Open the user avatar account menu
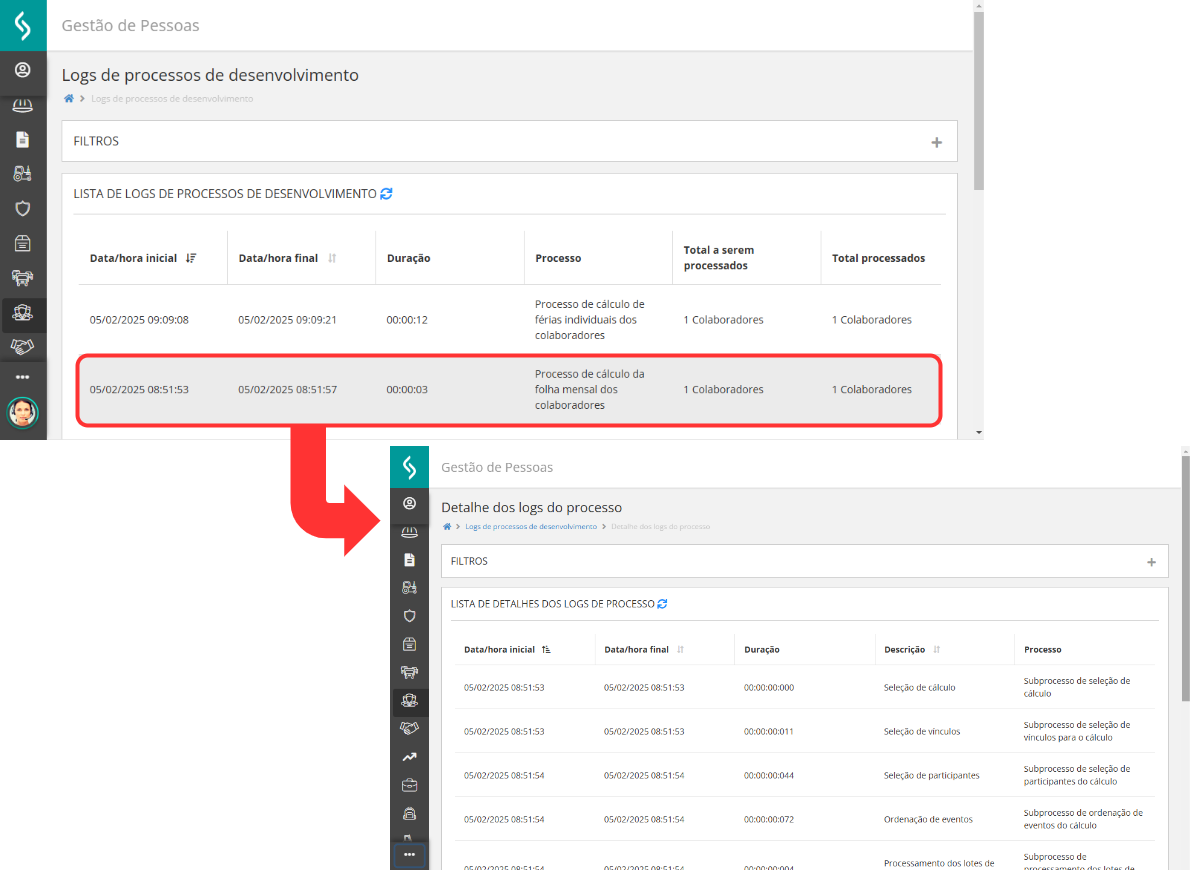Screen dimensions: 1190x870 pos(22,412)
